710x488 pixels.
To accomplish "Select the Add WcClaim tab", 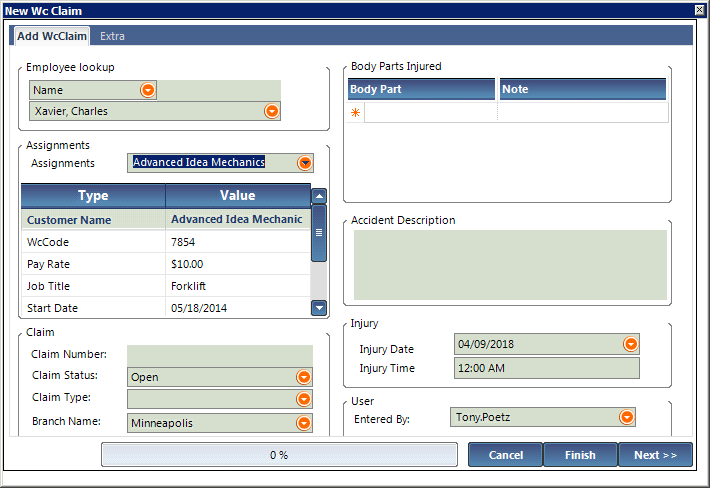I will [x=52, y=36].
